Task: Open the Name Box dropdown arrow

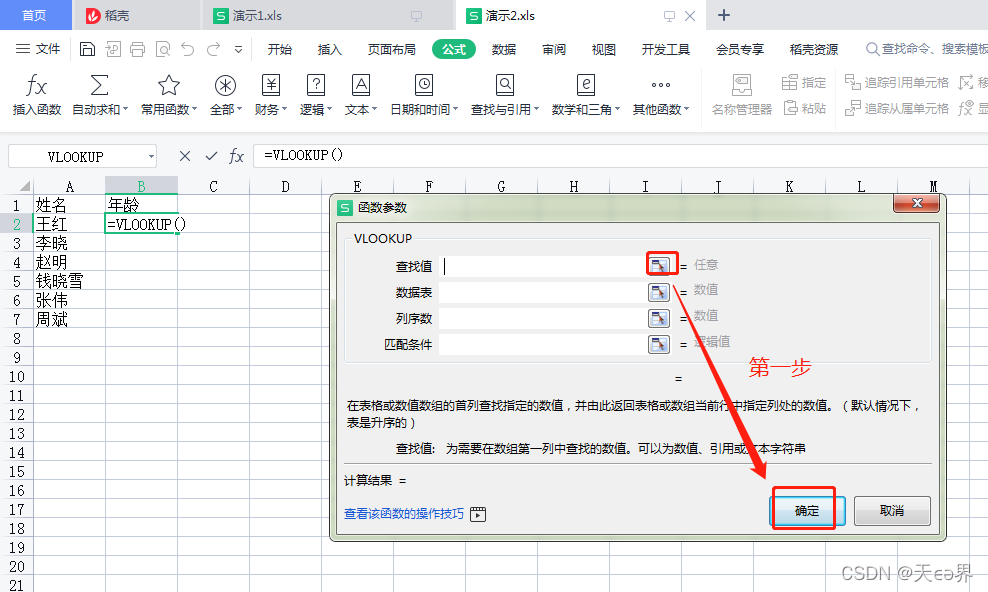Action: pyautogui.click(x=151, y=157)
